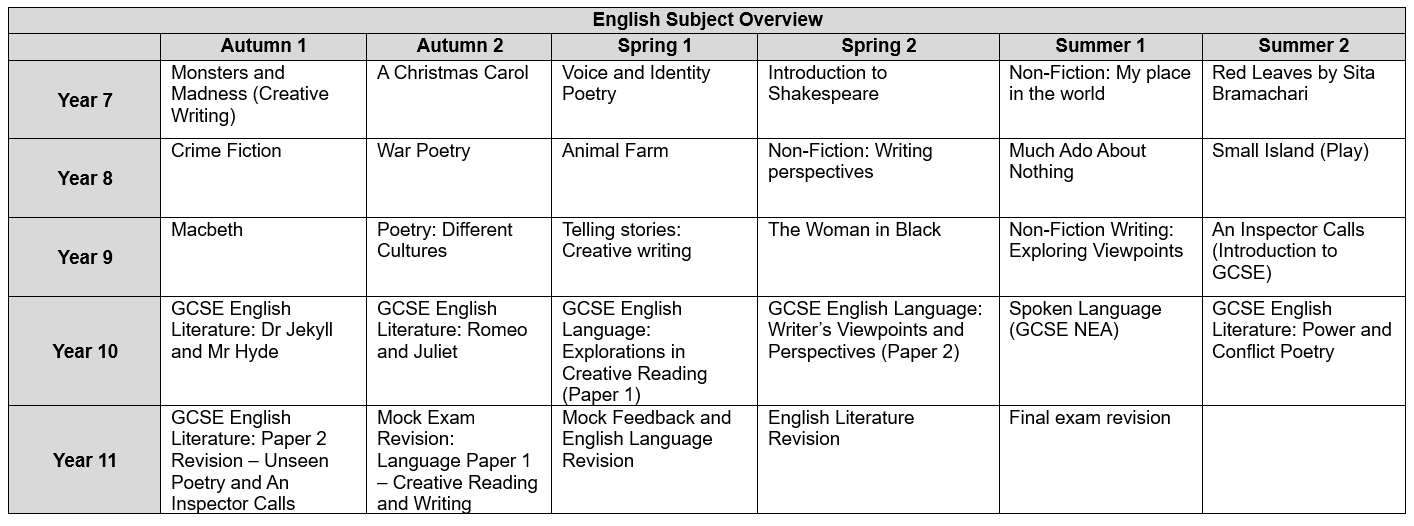Screen dimensions: 1414x526
Task: Click the English Subject Overview title
Action: point(707,20)
